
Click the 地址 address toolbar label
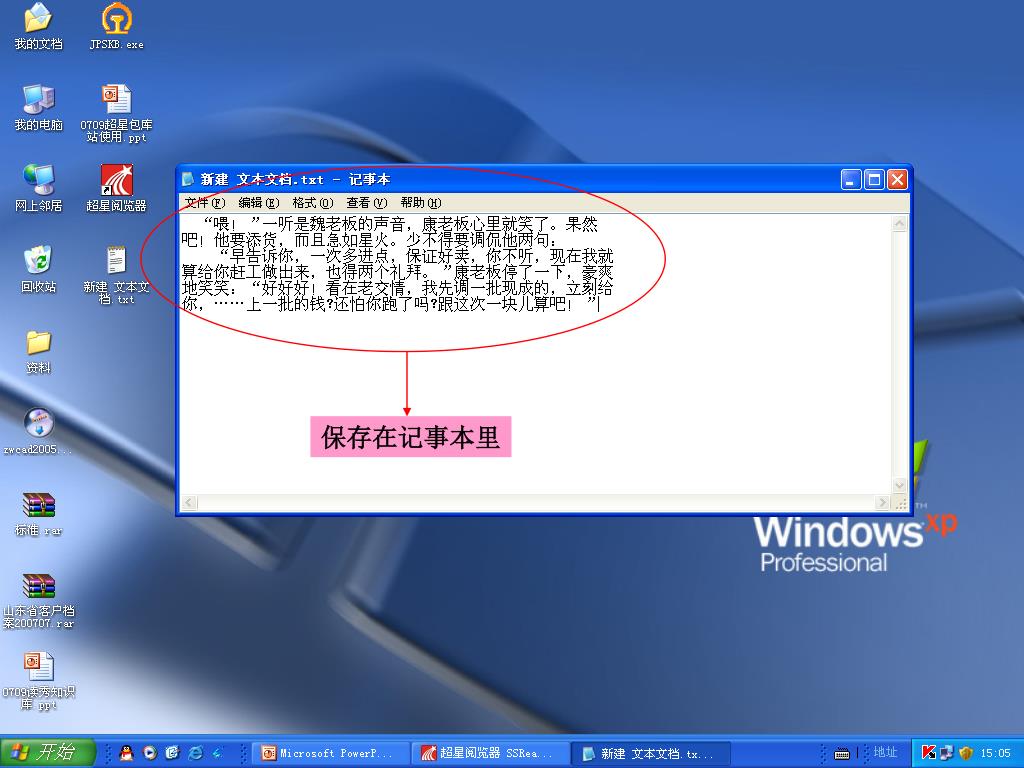(x=886, y=752)
